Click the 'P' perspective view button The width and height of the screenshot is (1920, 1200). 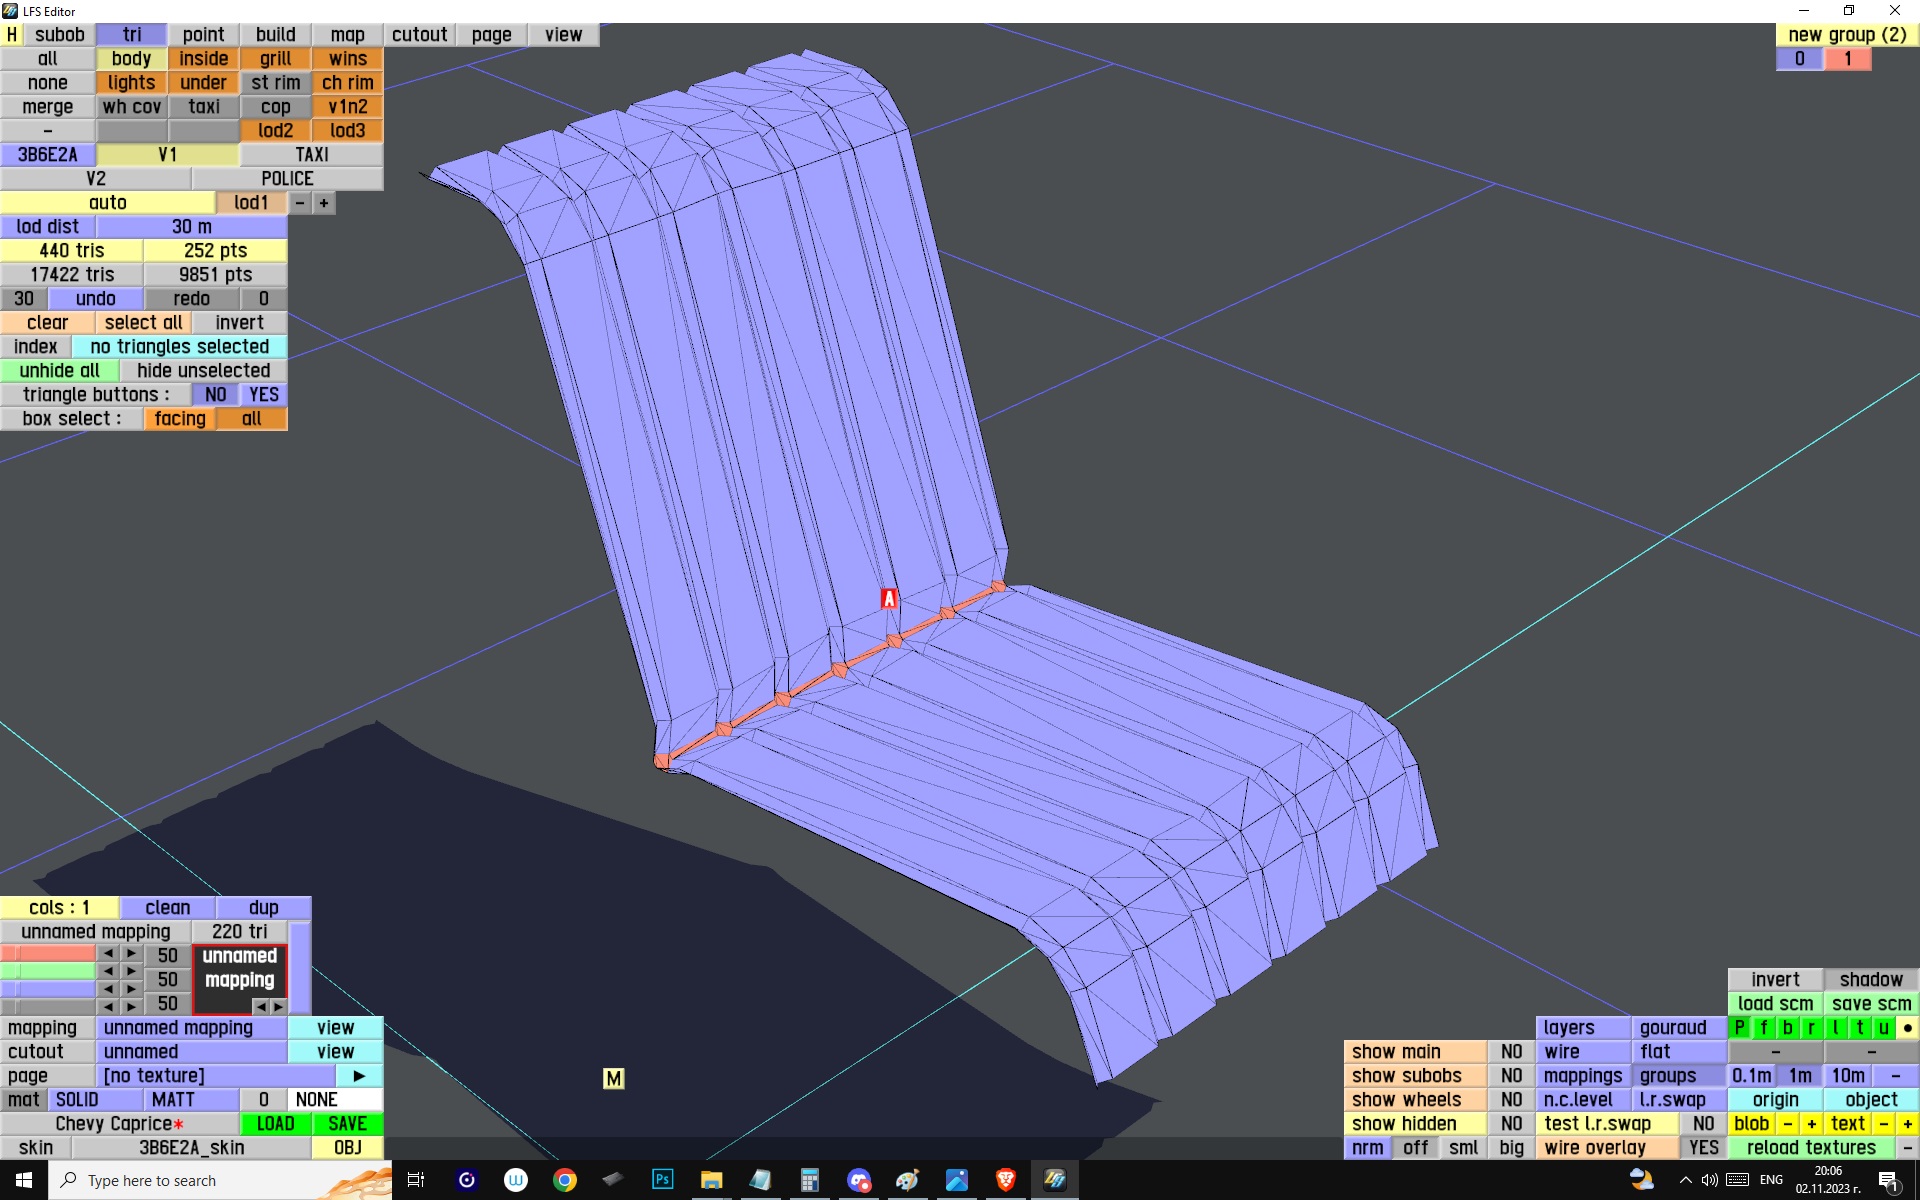1739,1027
